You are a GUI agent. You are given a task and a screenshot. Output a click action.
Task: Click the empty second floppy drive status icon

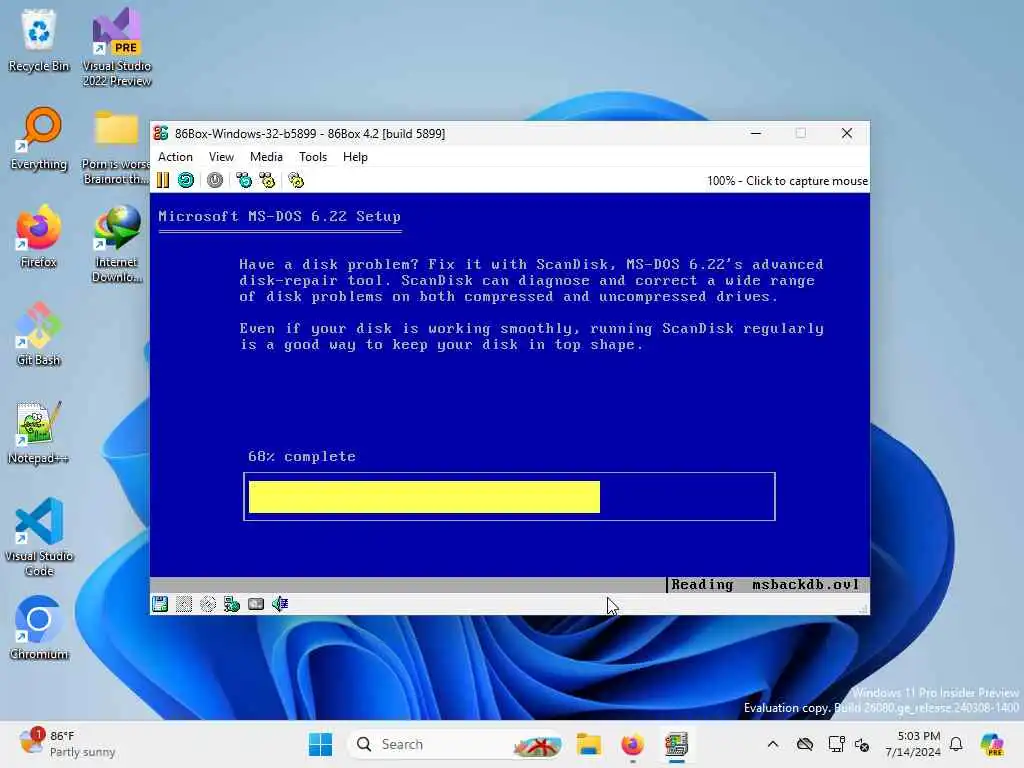[x=184, y=604]
